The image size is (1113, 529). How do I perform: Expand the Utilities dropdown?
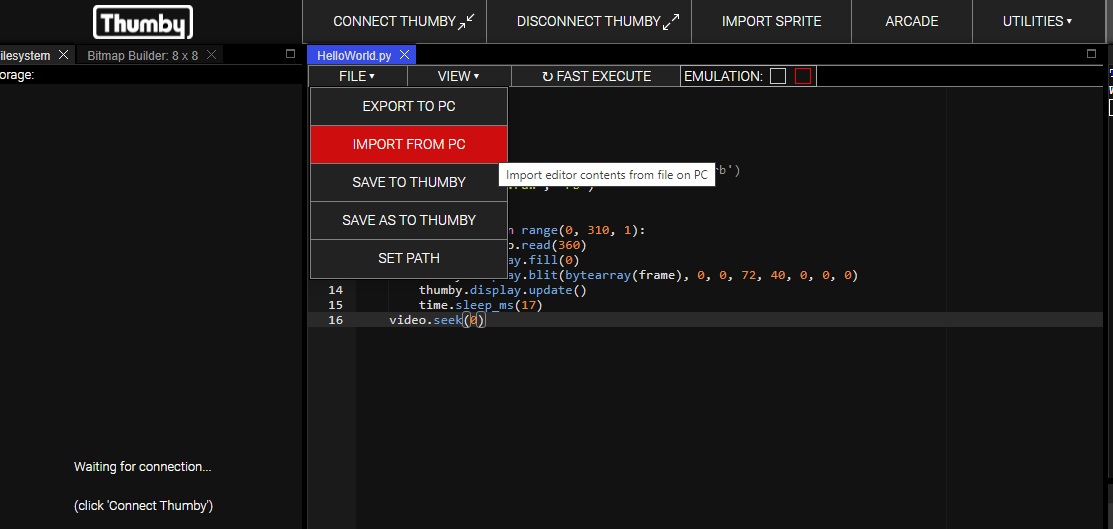[1037, 21]
